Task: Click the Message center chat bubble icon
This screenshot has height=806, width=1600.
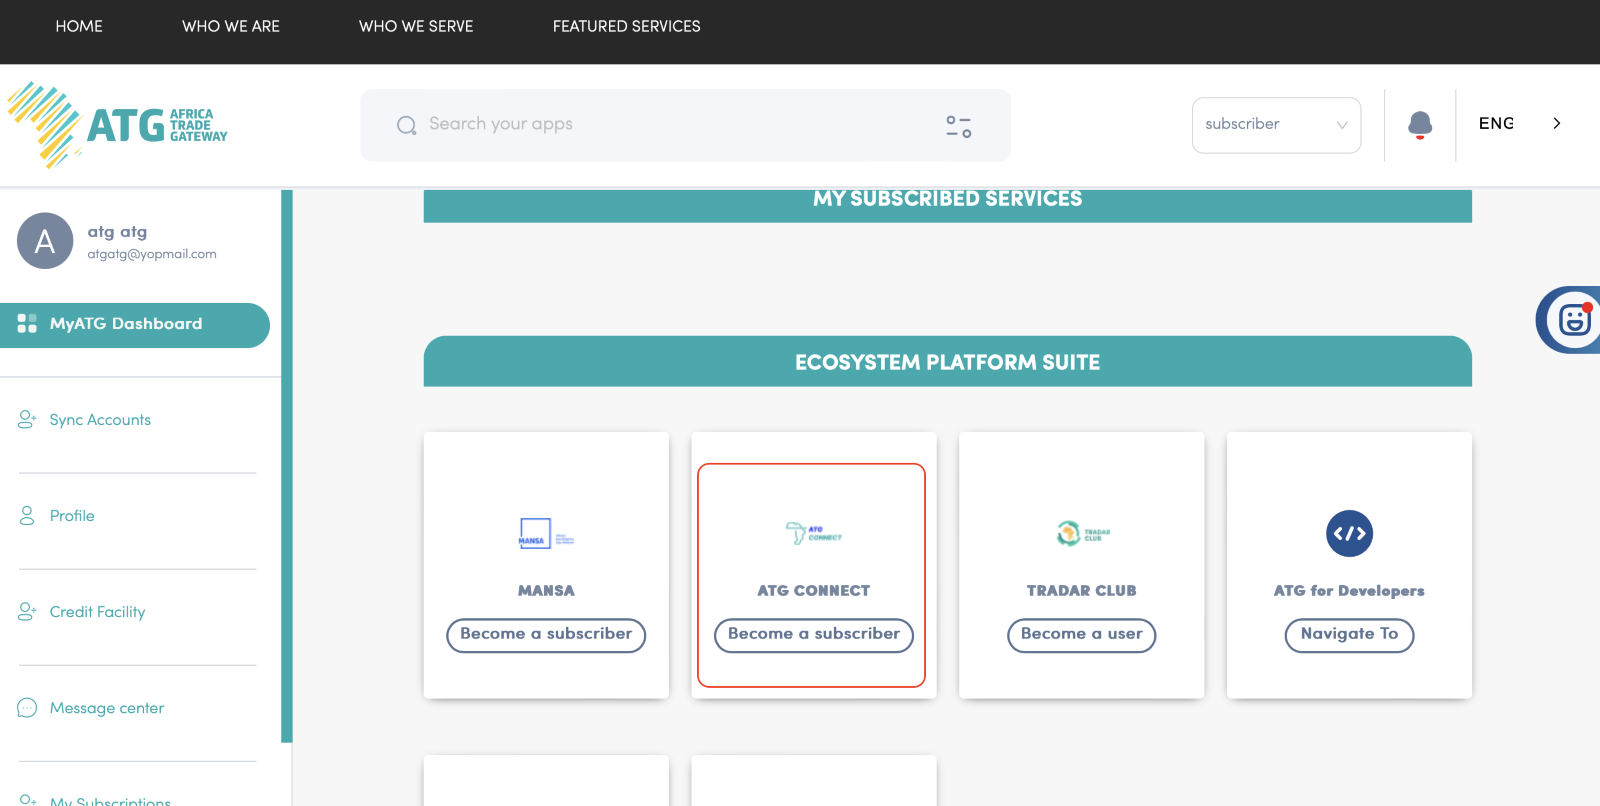Action: click(27, 708)
